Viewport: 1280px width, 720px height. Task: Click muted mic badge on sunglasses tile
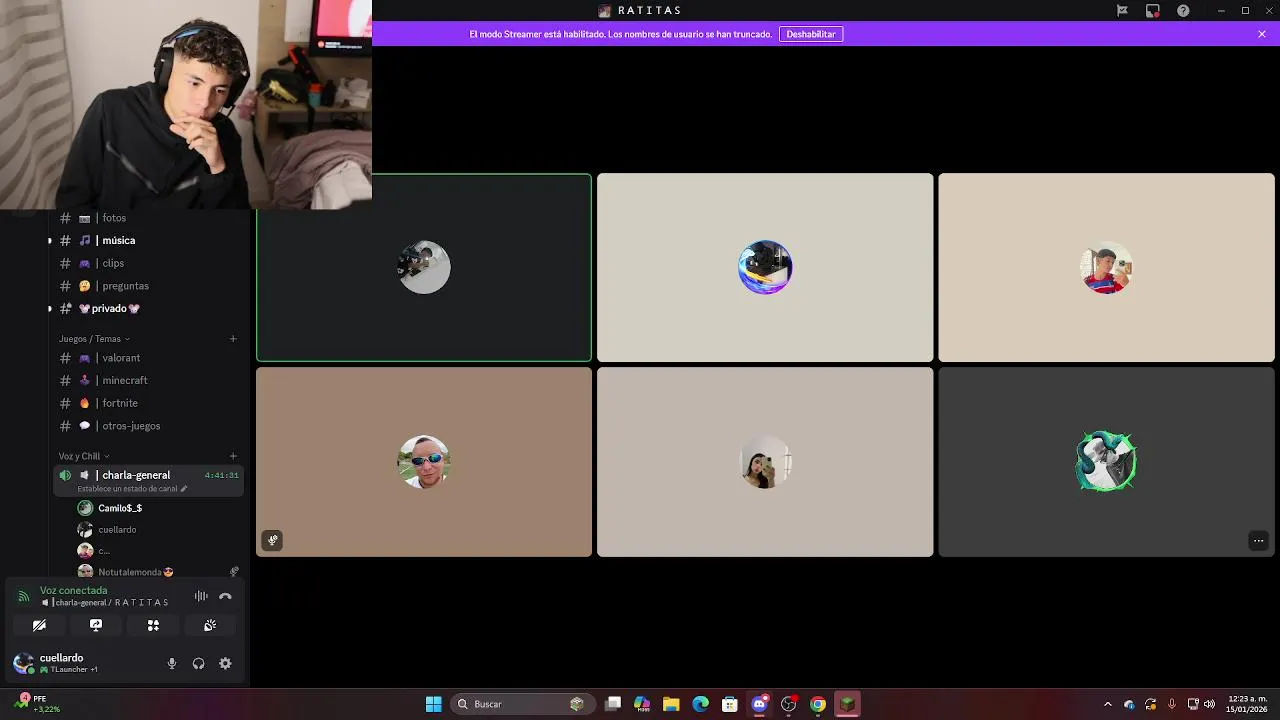click(272, 540)
